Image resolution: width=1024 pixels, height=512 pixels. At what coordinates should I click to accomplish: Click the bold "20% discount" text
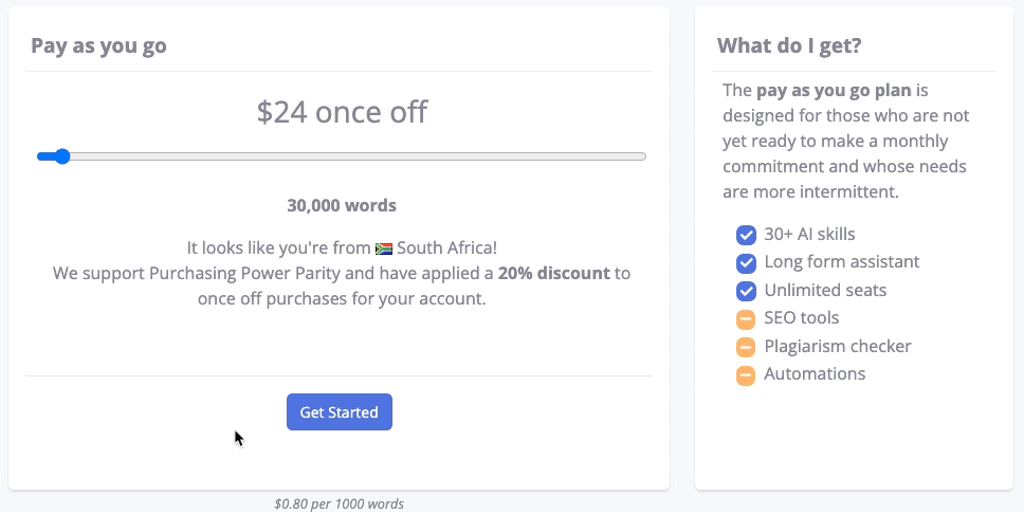554,273
